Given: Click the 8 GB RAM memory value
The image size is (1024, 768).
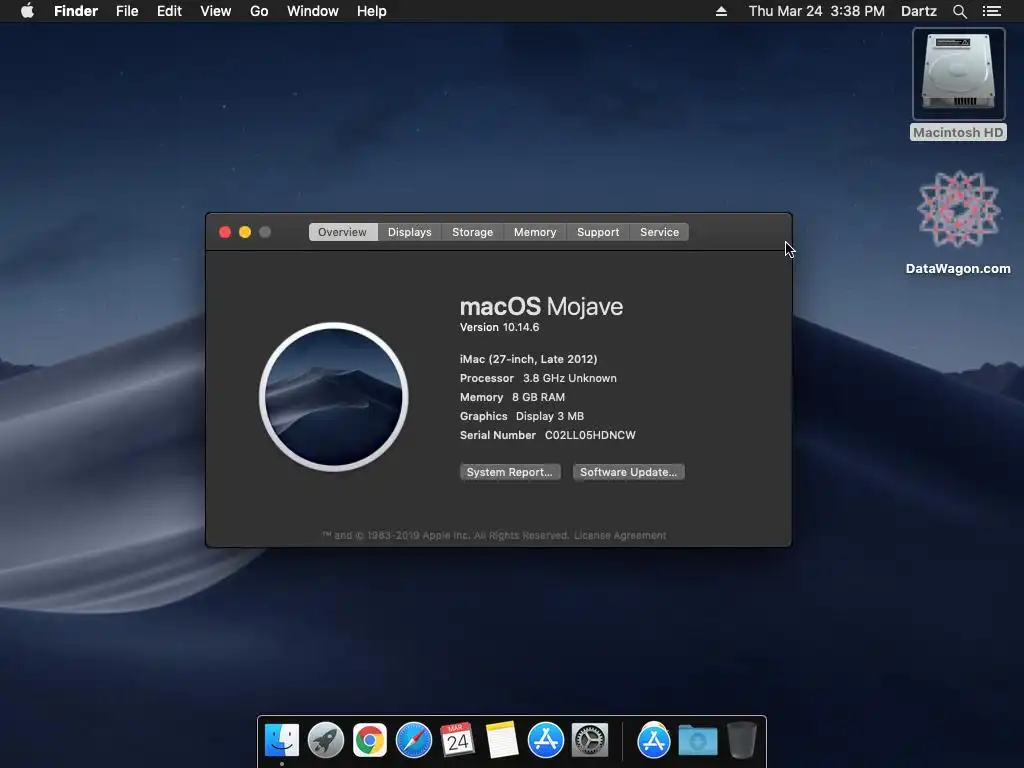Looking at the screenshot, I should [539, 397].
